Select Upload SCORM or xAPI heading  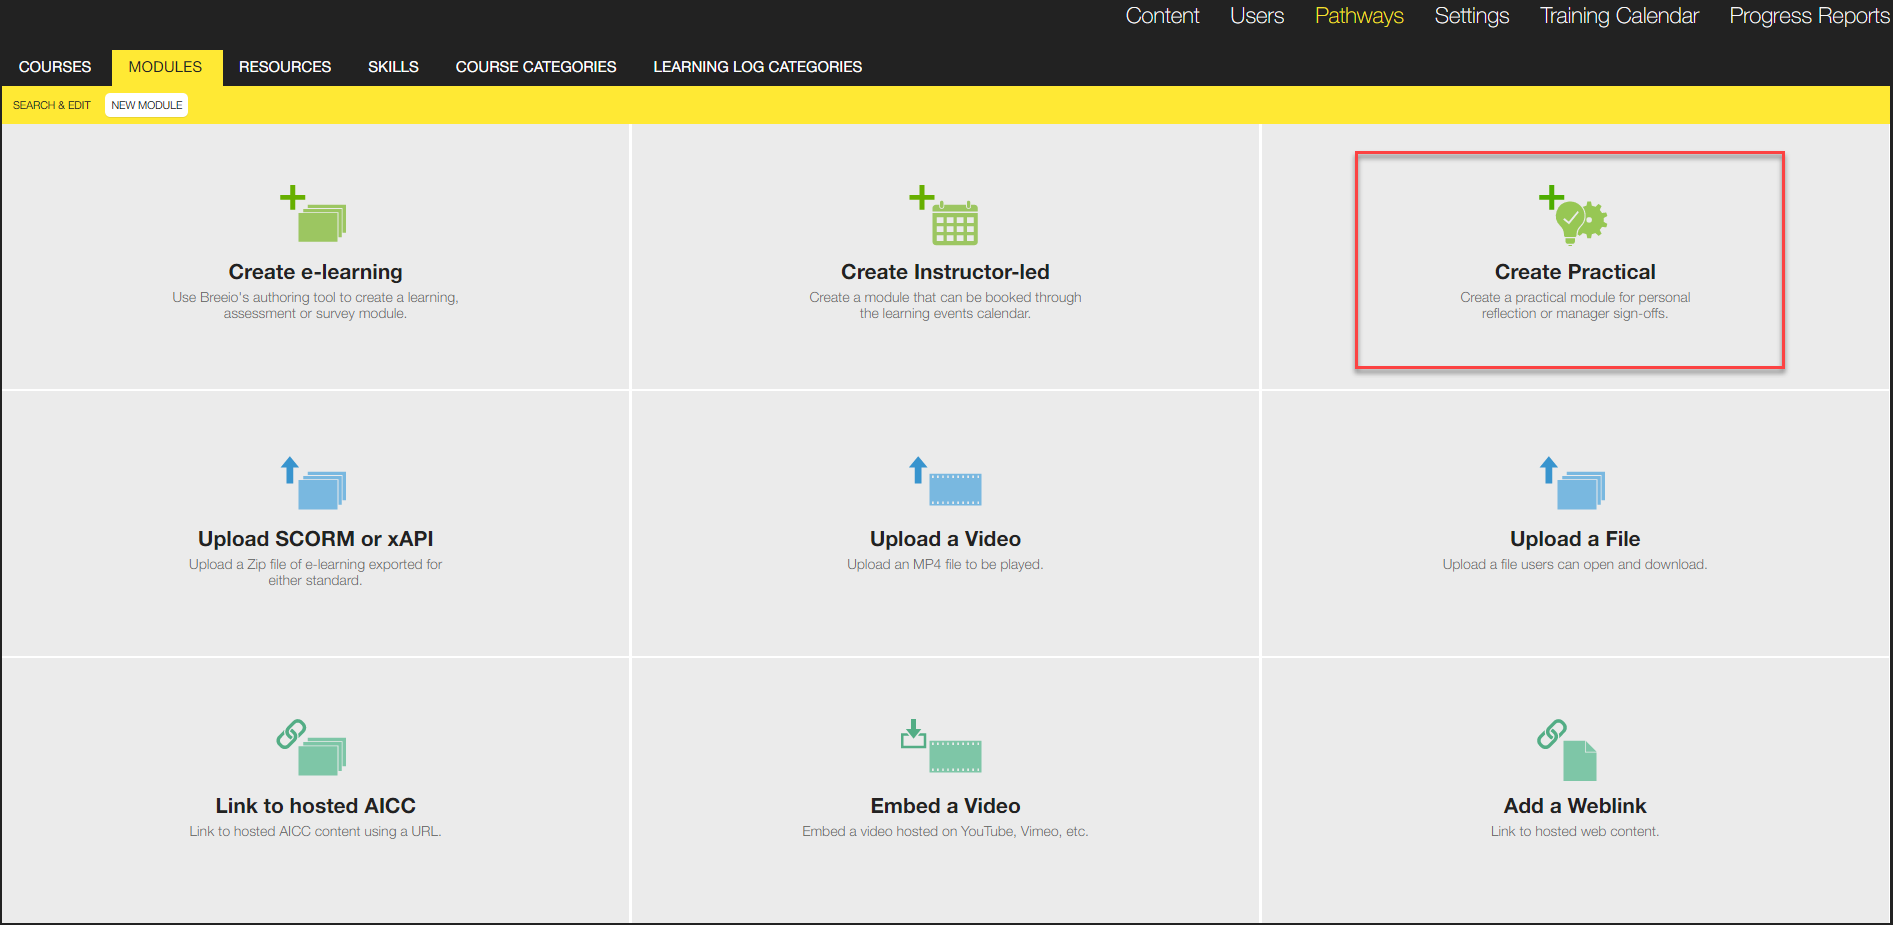(315, 539)
